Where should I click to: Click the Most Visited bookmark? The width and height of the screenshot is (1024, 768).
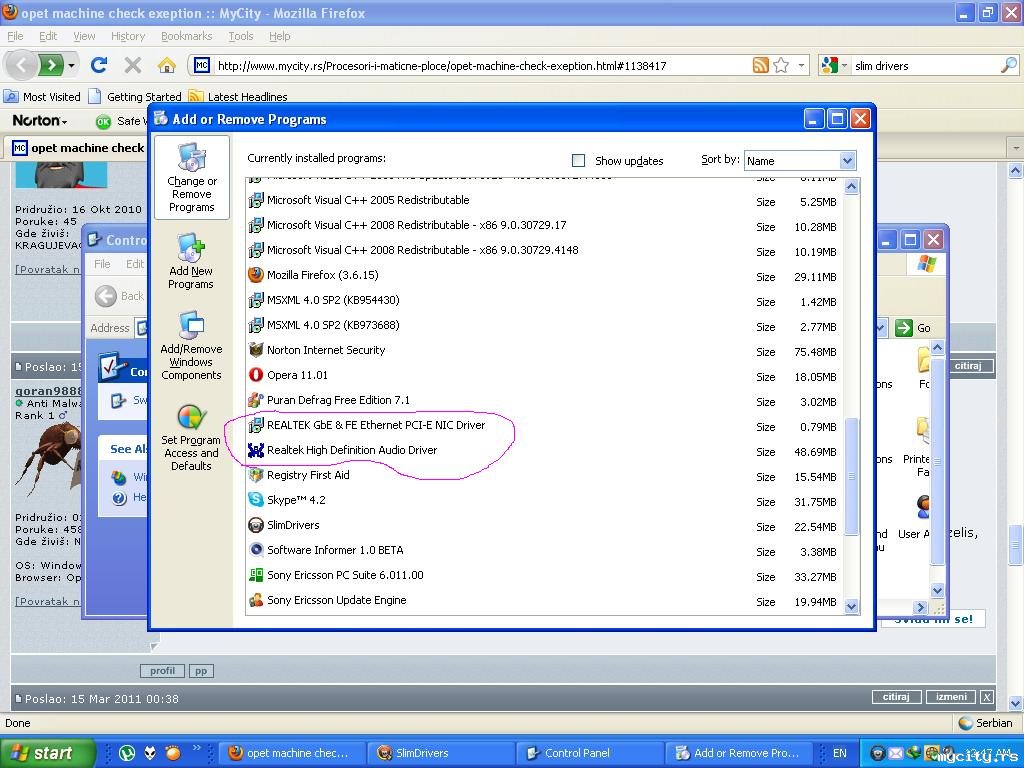[42, 97]
